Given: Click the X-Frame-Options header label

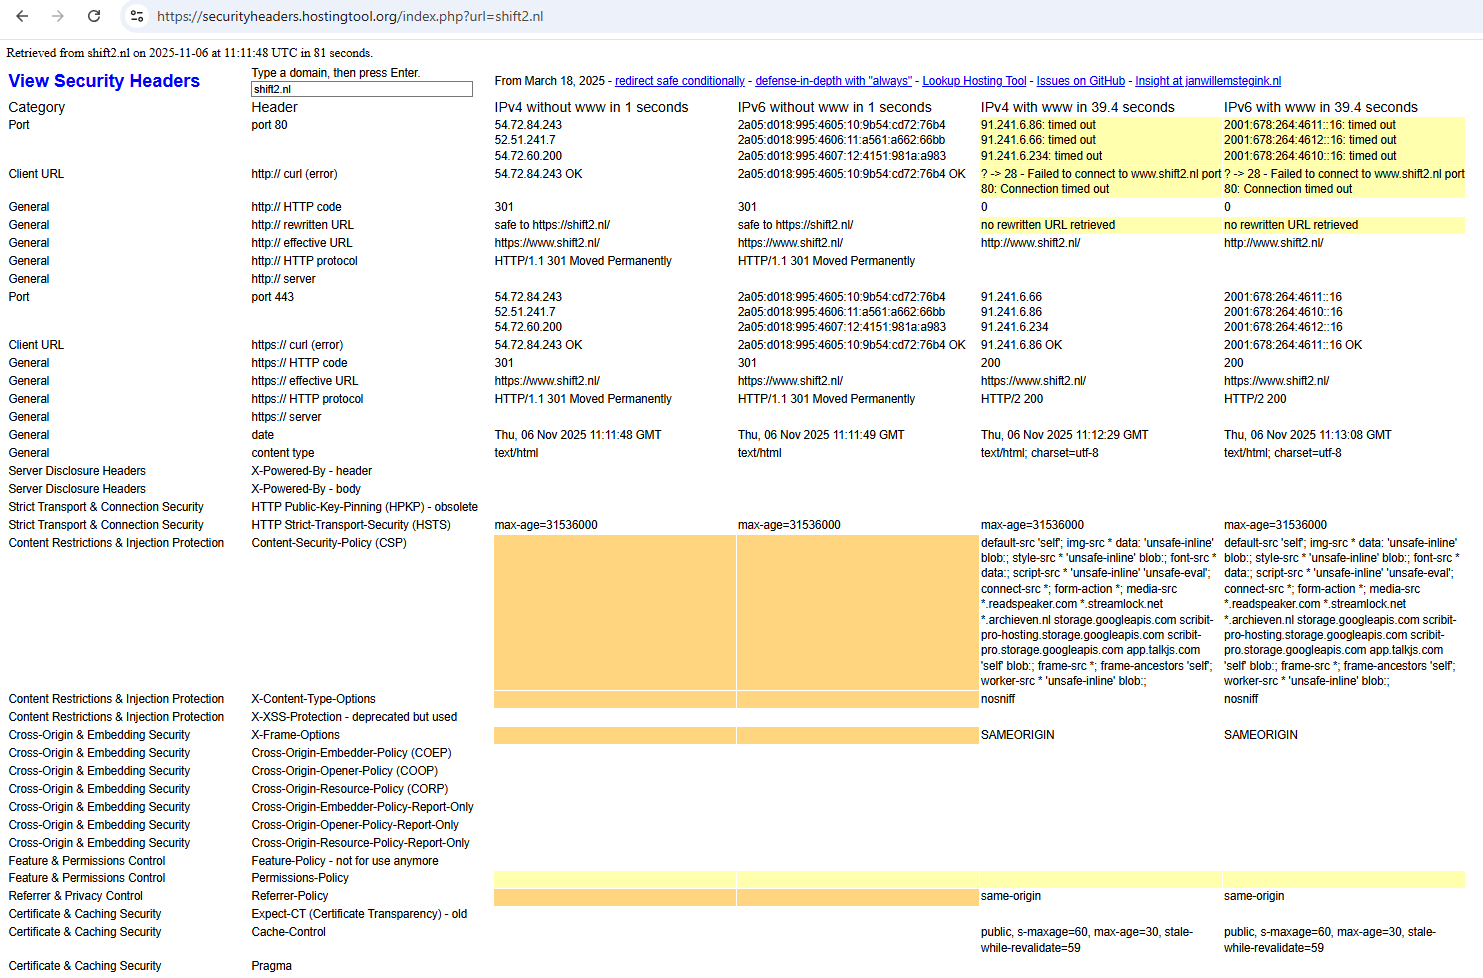Looking at the screenshot, I should point(295,735).
